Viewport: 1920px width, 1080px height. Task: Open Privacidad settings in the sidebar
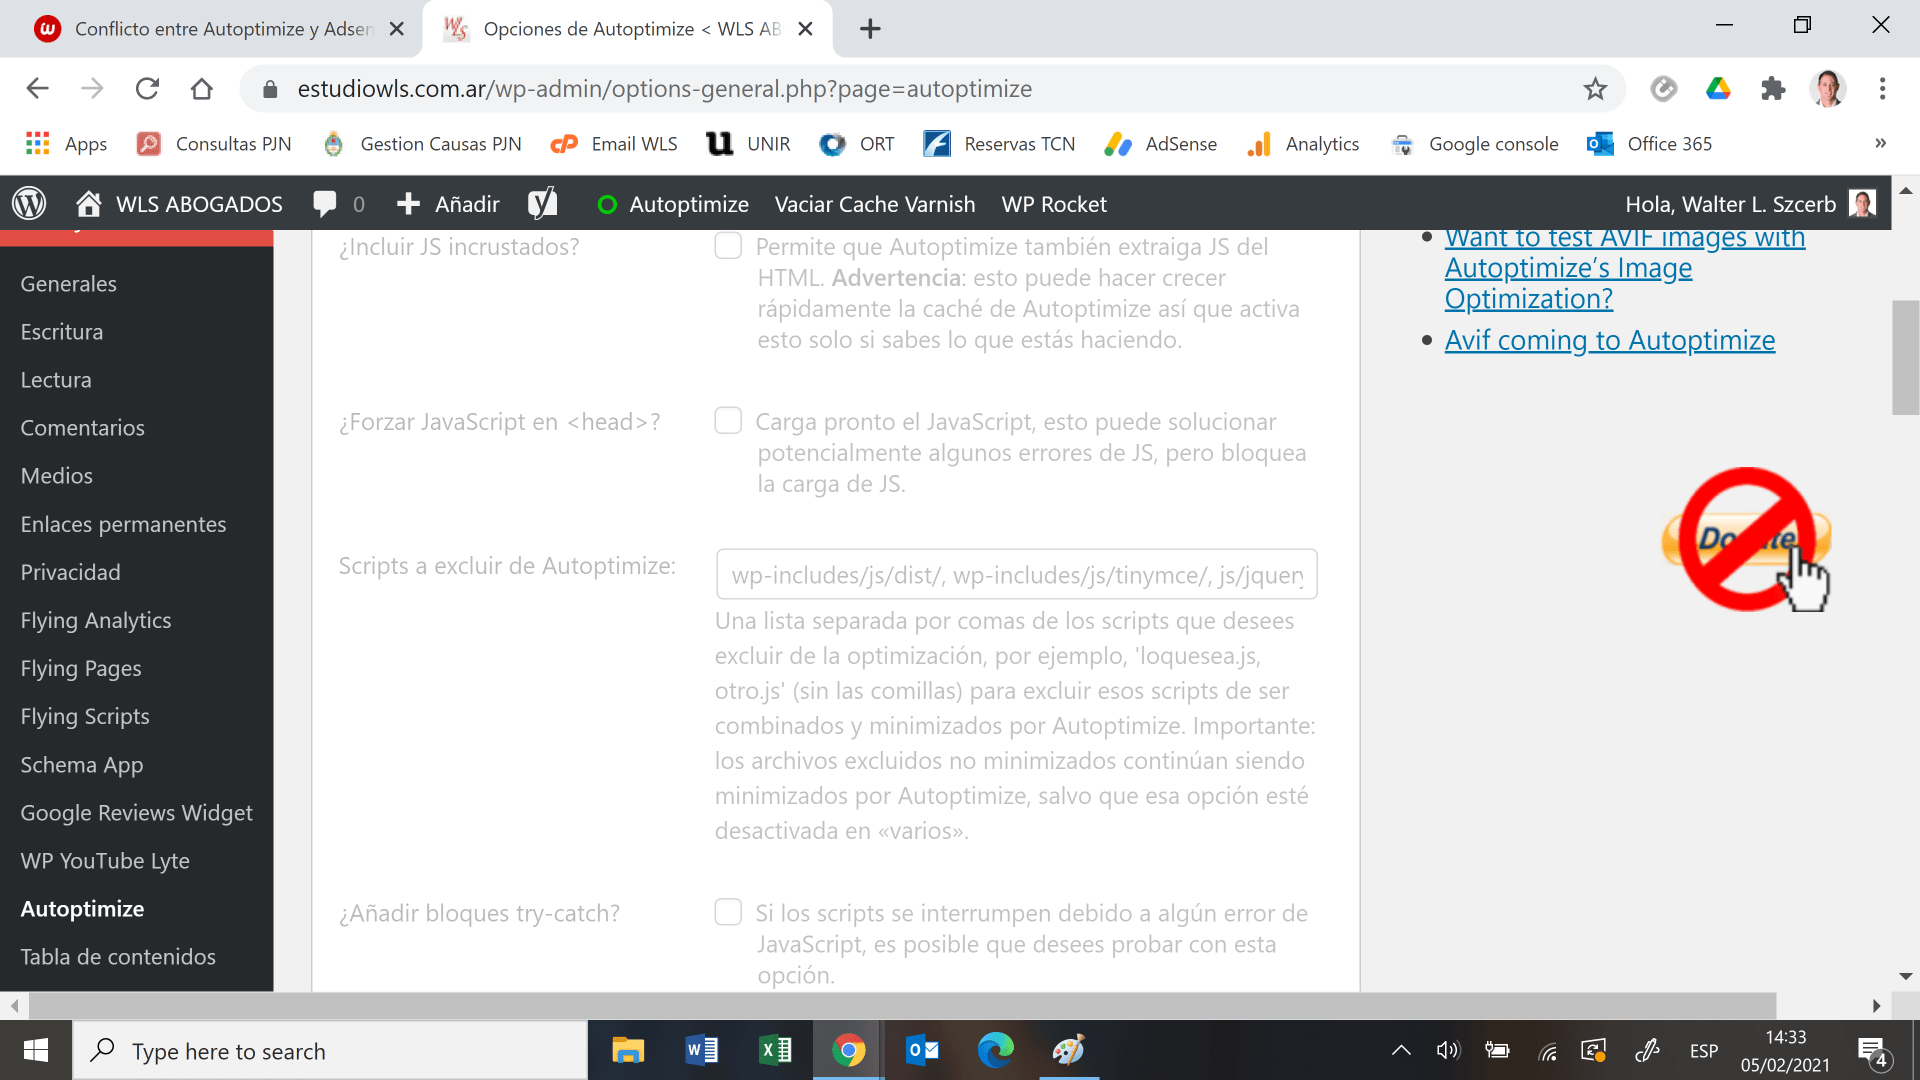71,572
